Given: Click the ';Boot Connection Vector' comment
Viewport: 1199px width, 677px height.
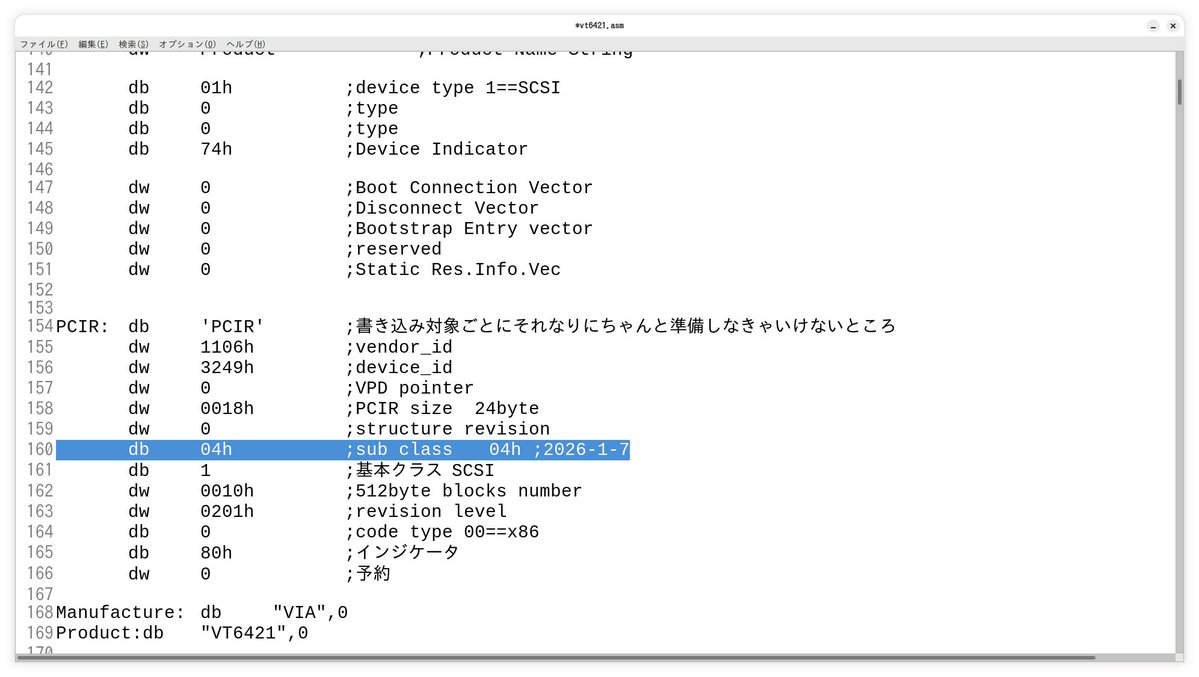Looking at the screenshot, I should [469, 188].
